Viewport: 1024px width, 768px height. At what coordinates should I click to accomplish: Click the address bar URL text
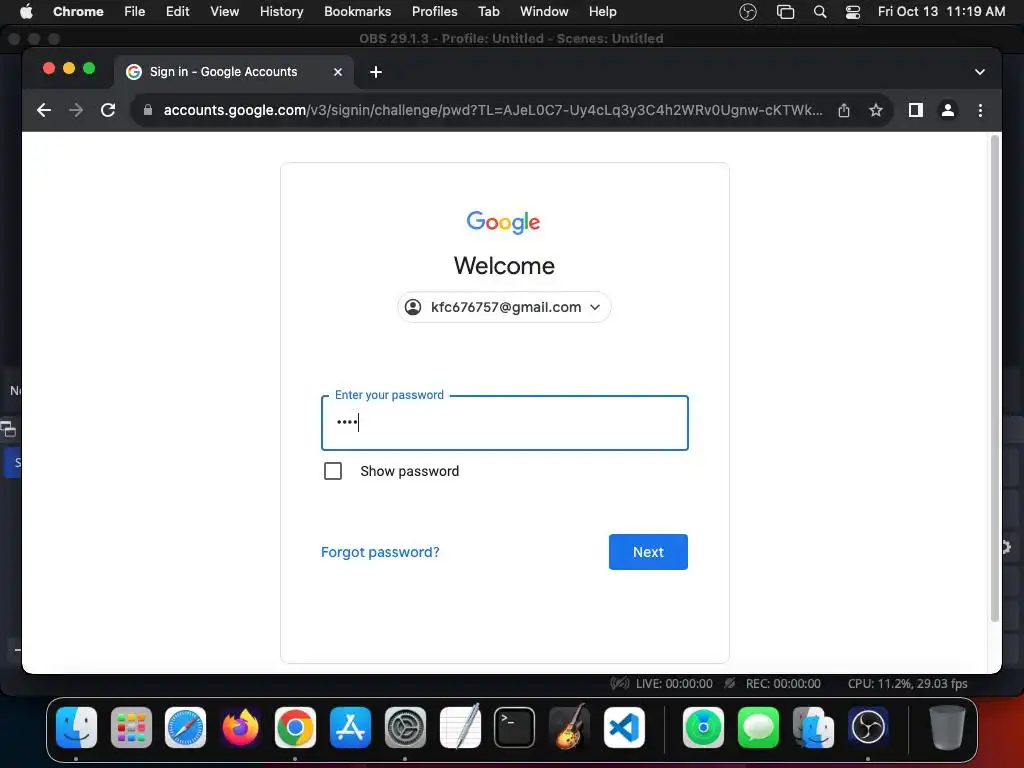(x=492, y=110)
